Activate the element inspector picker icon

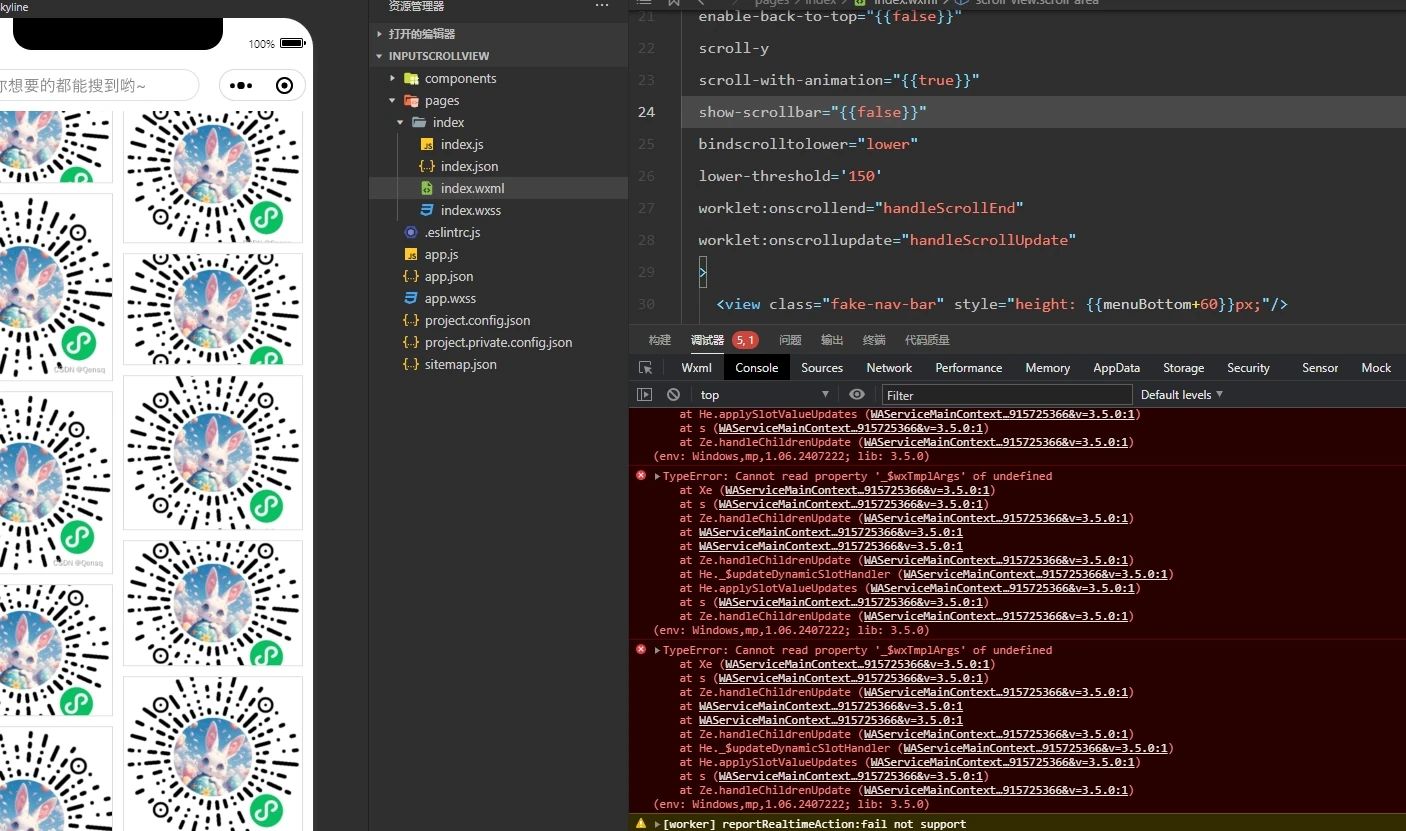(x=646, y=368)
